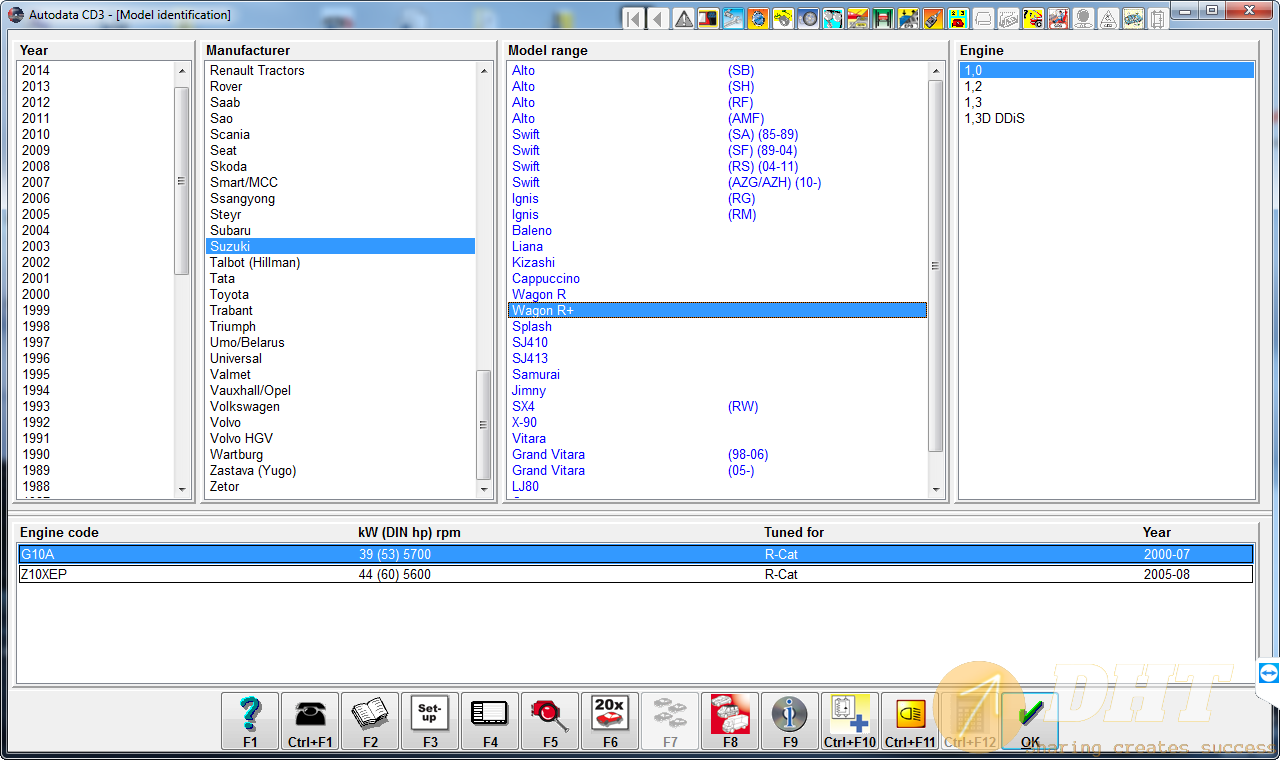1280x760 pixels.
Task: Click the magnifier search F5 button
Action: 550,720
